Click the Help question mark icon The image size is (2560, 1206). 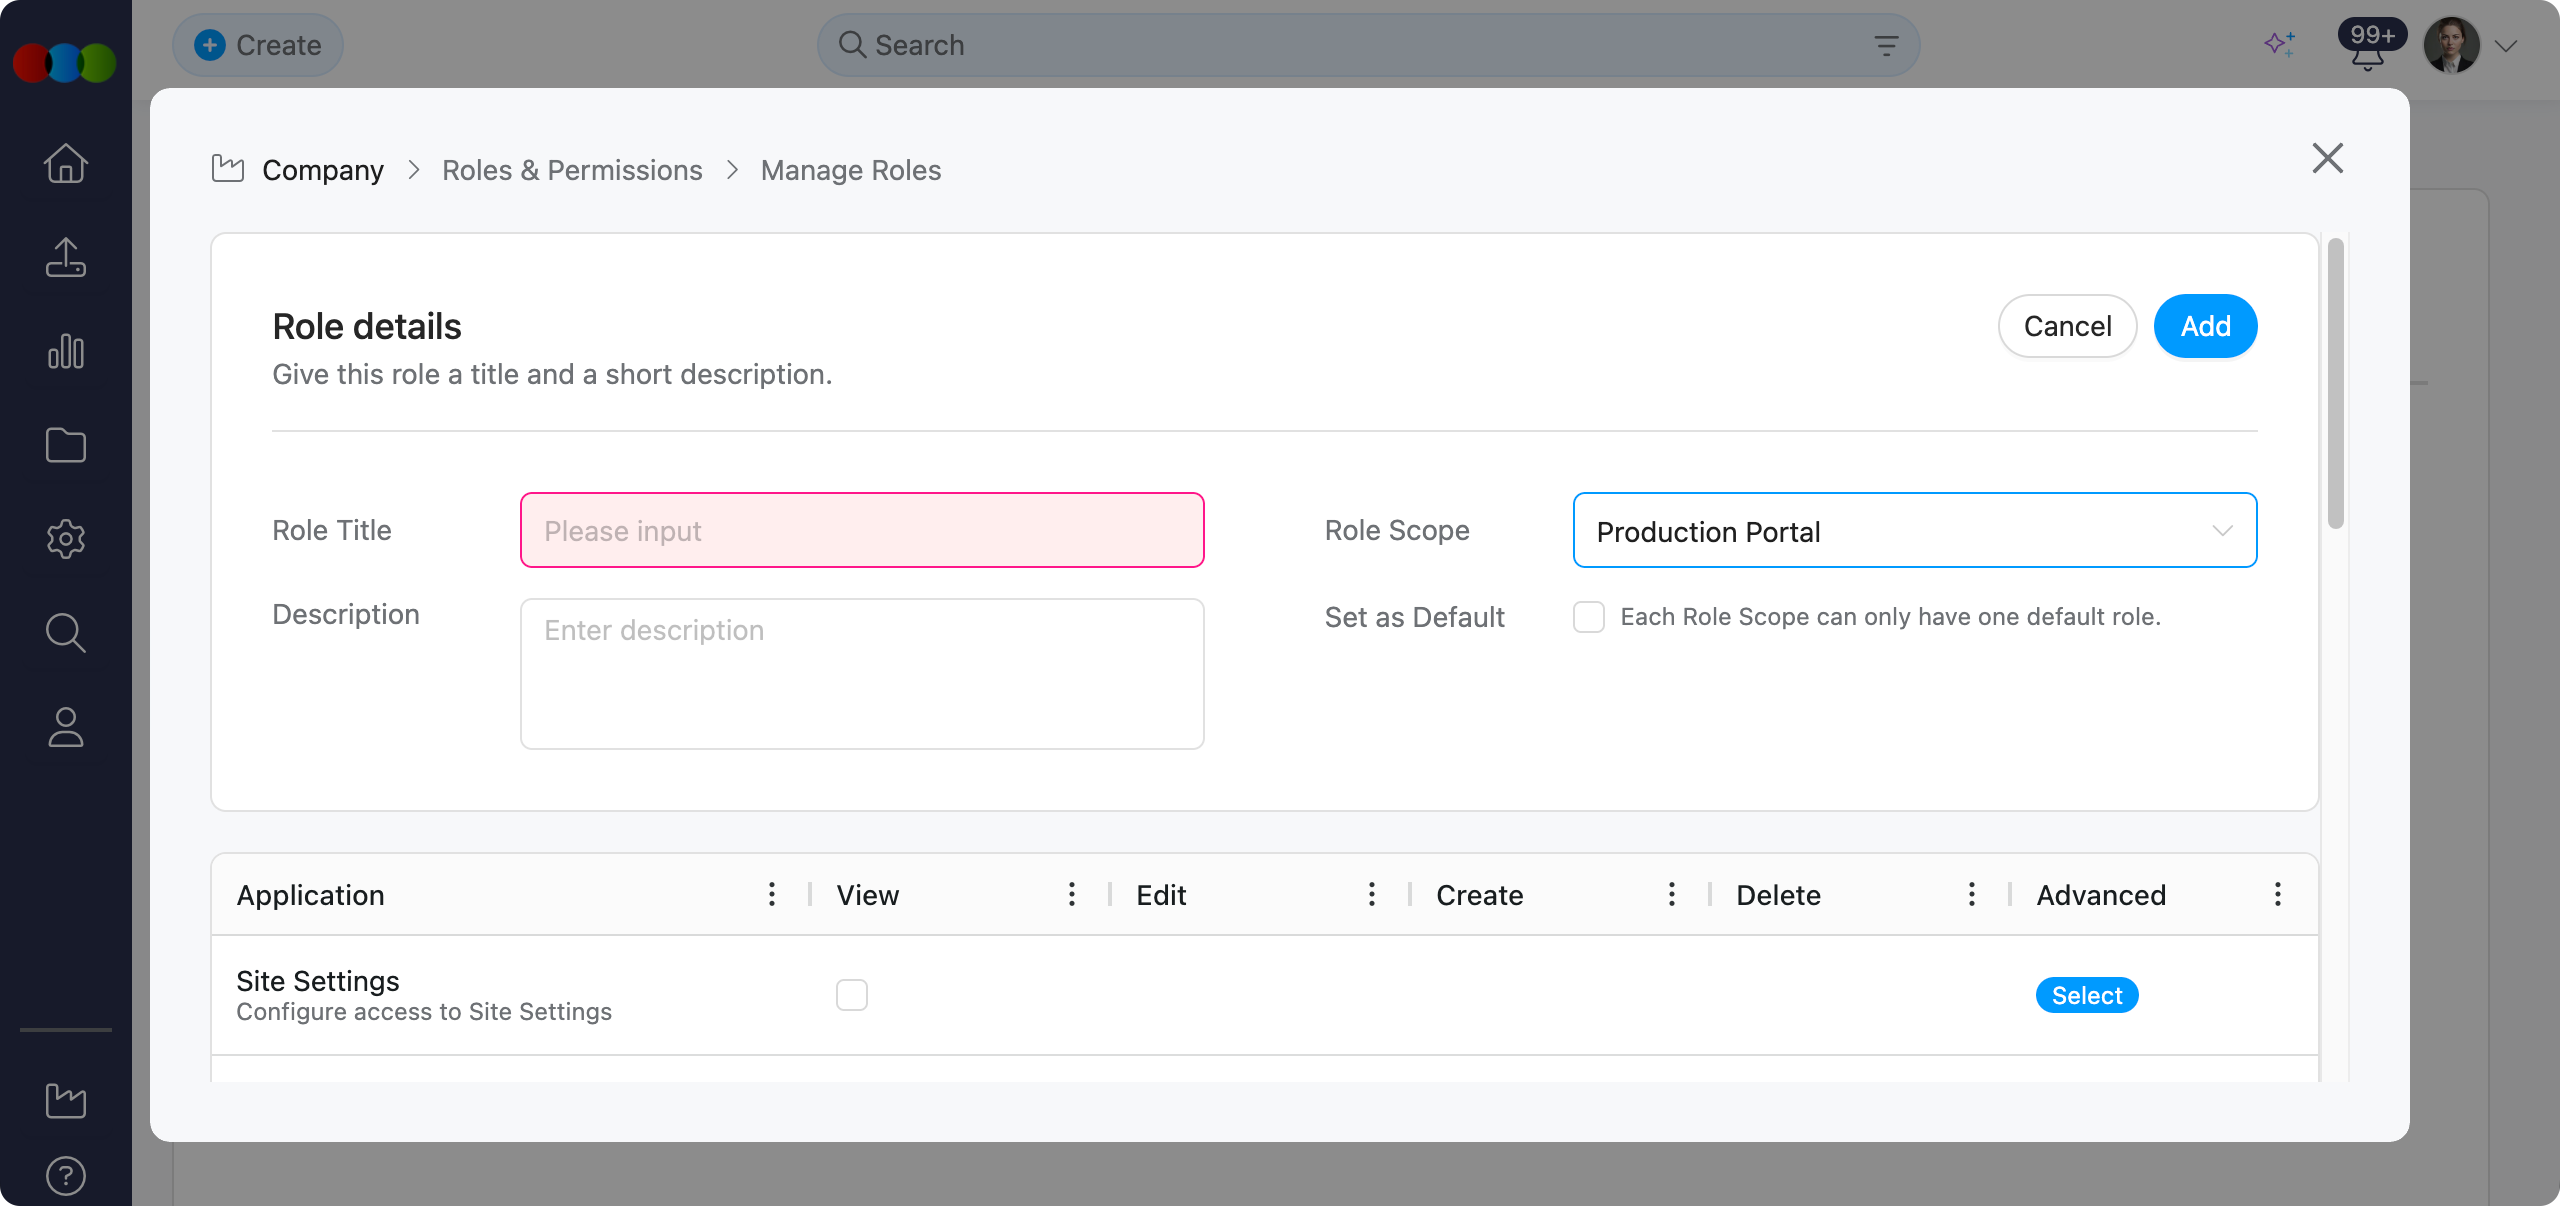point(65,1175)
